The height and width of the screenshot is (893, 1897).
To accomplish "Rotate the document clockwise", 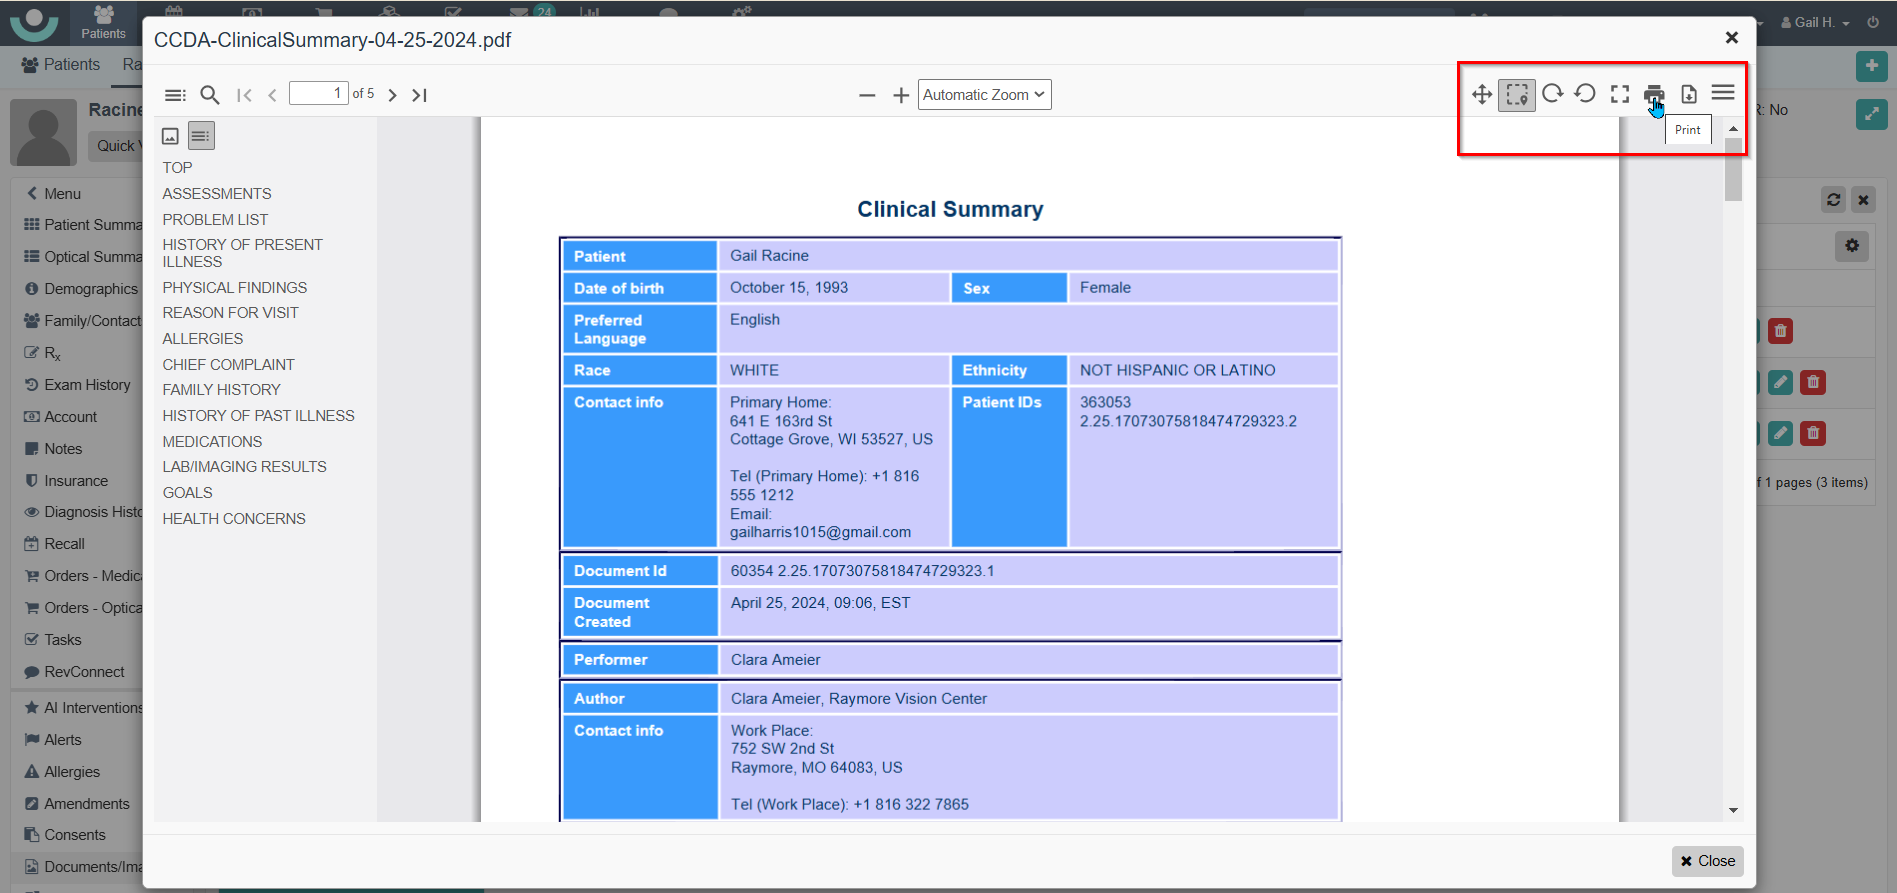I will (x=1552, y=94).
